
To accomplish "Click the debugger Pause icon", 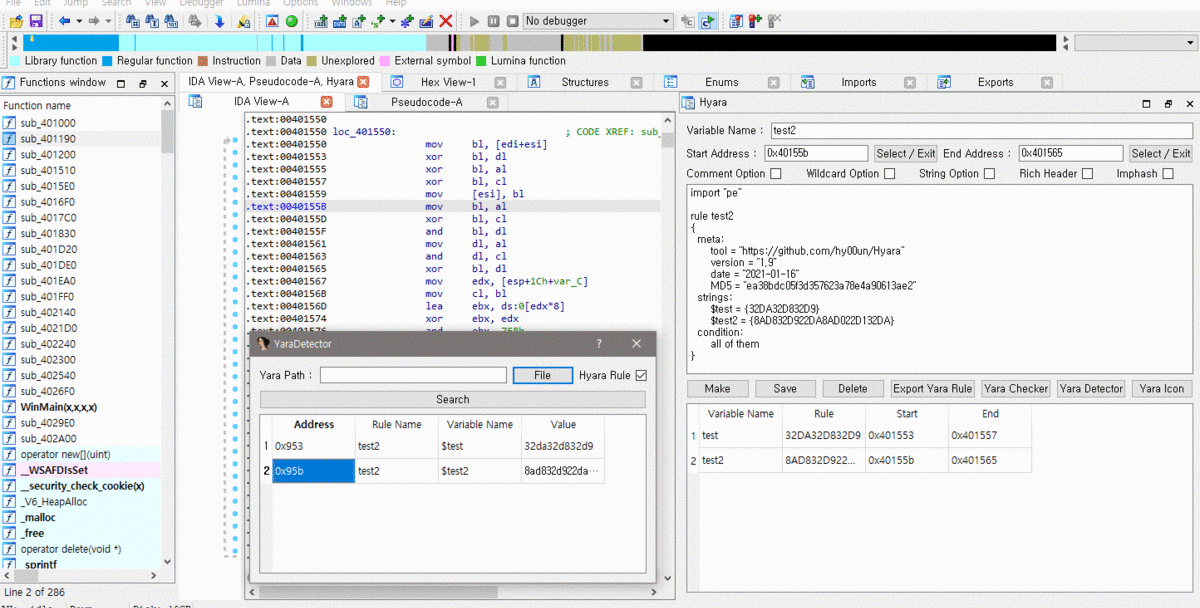I will tap(493, 21).
